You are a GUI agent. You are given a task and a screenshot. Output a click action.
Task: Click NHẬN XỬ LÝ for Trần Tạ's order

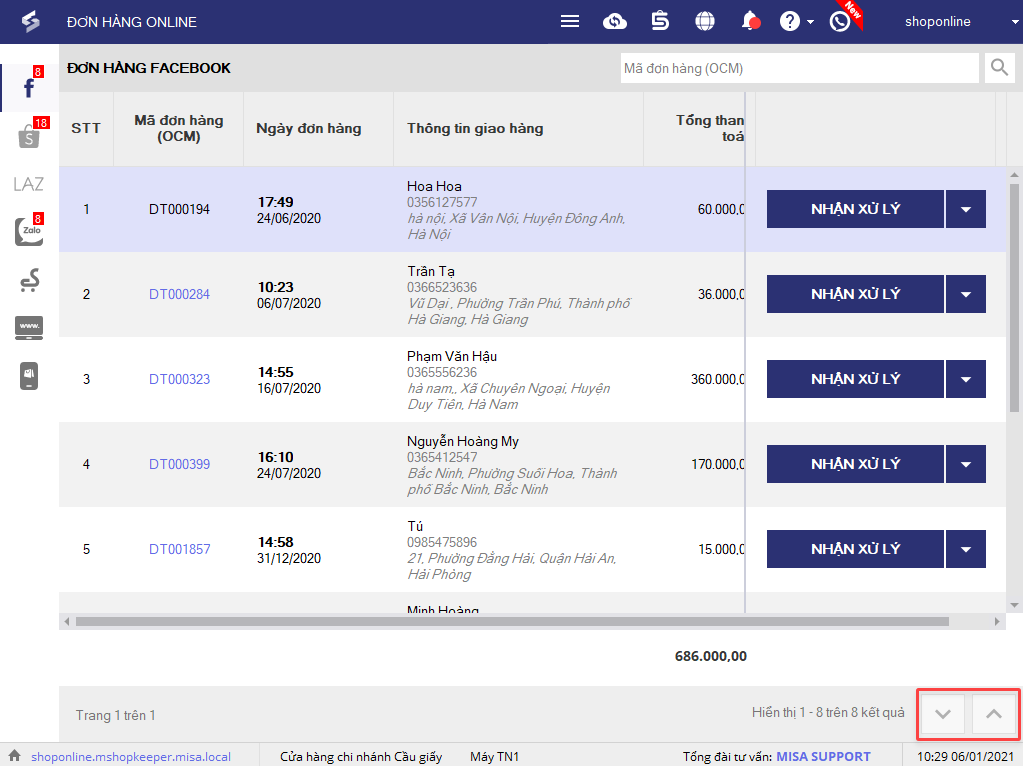pyautogui.click(x=855, y=294)
